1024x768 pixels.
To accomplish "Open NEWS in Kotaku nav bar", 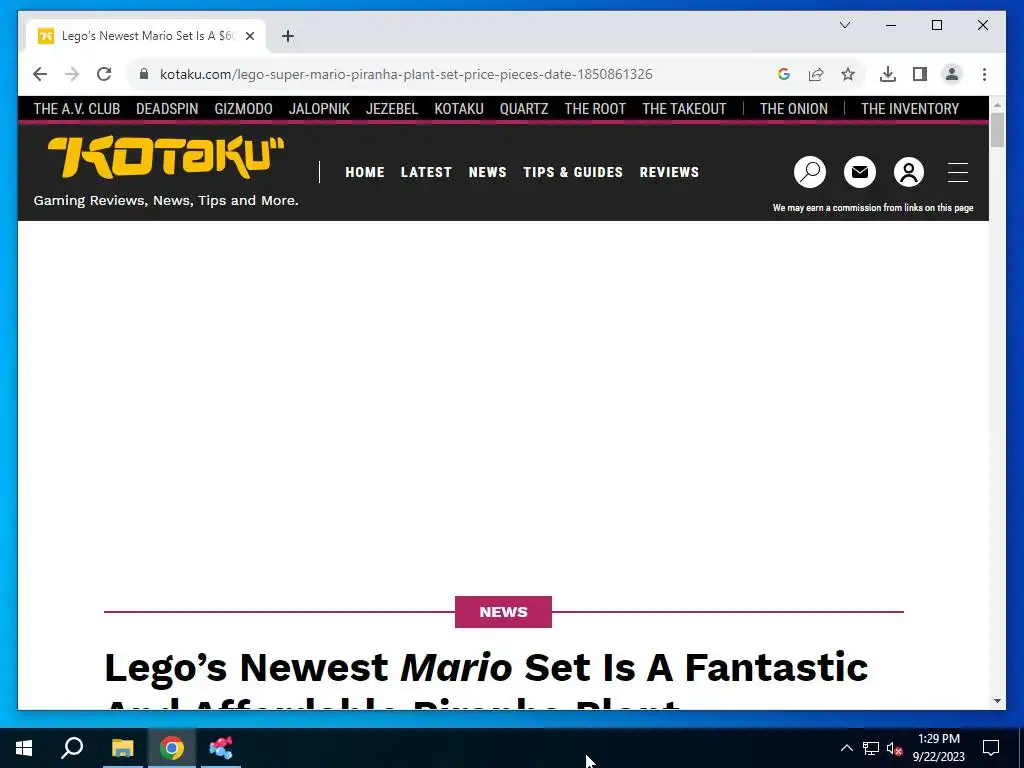I will (x=487, y=172).
